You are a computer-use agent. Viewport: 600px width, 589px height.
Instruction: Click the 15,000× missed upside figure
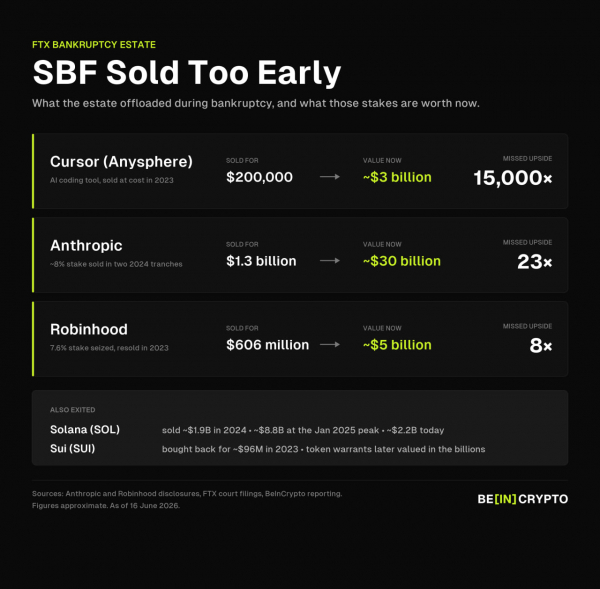(x=513, y=178)
